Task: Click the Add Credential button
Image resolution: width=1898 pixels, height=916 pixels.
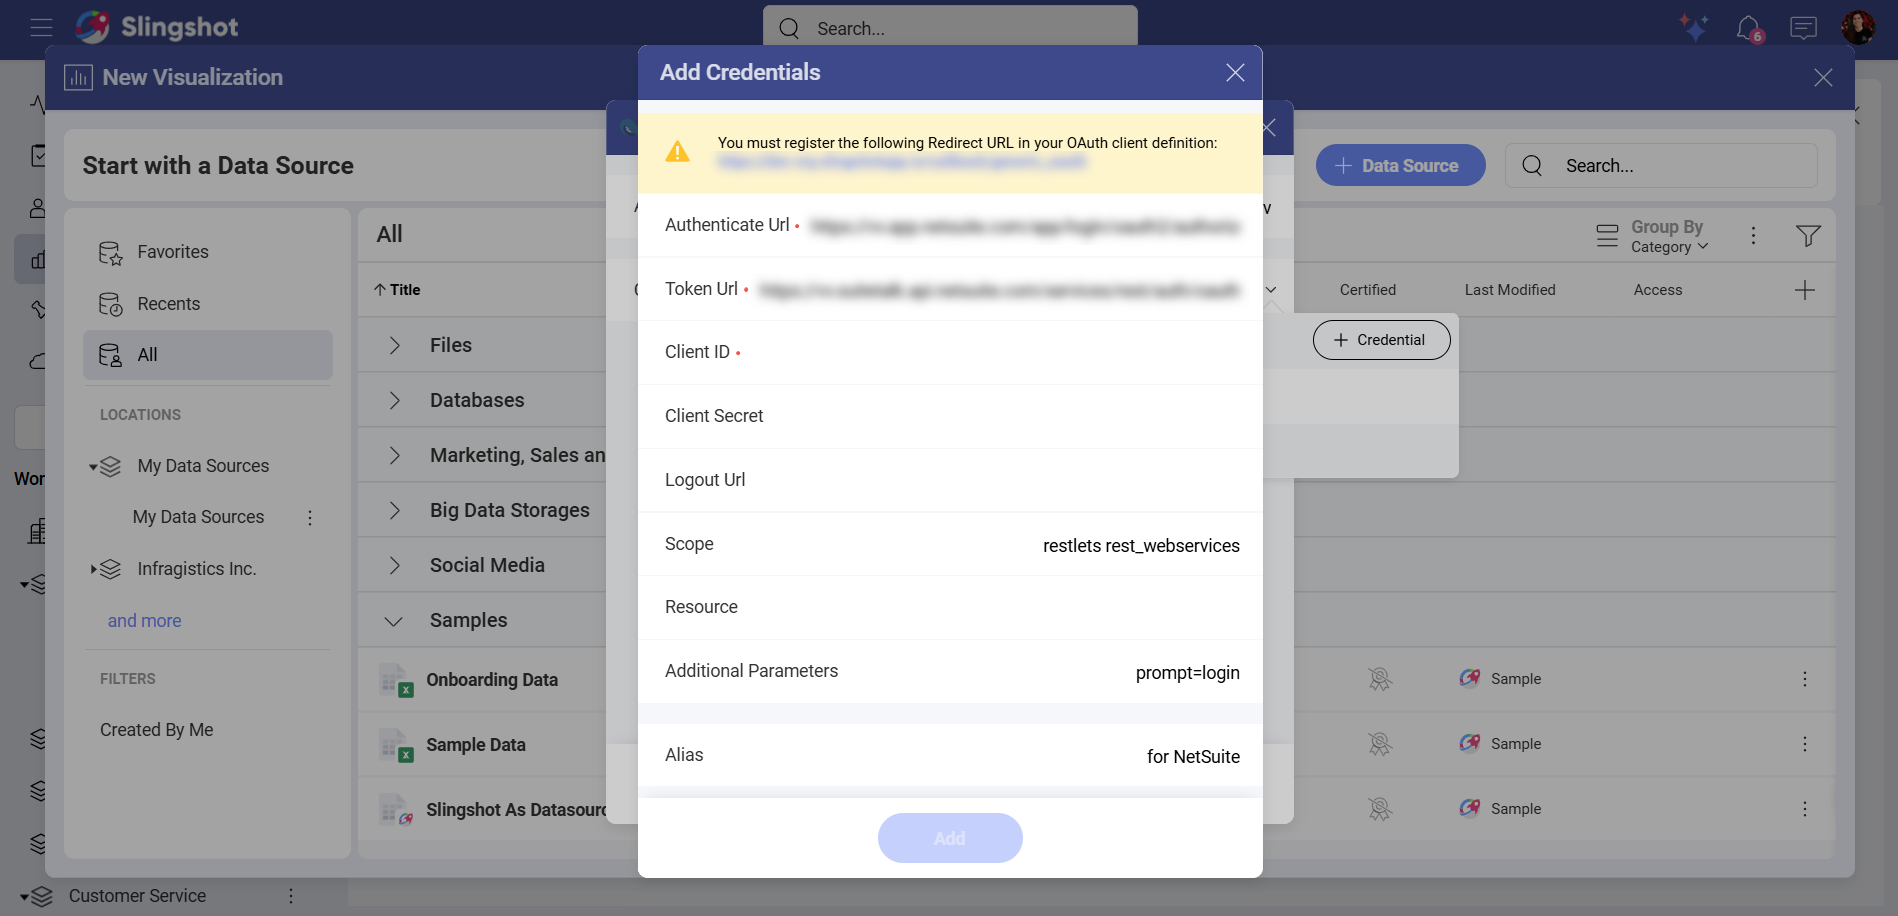Action: click(1381, 339)
